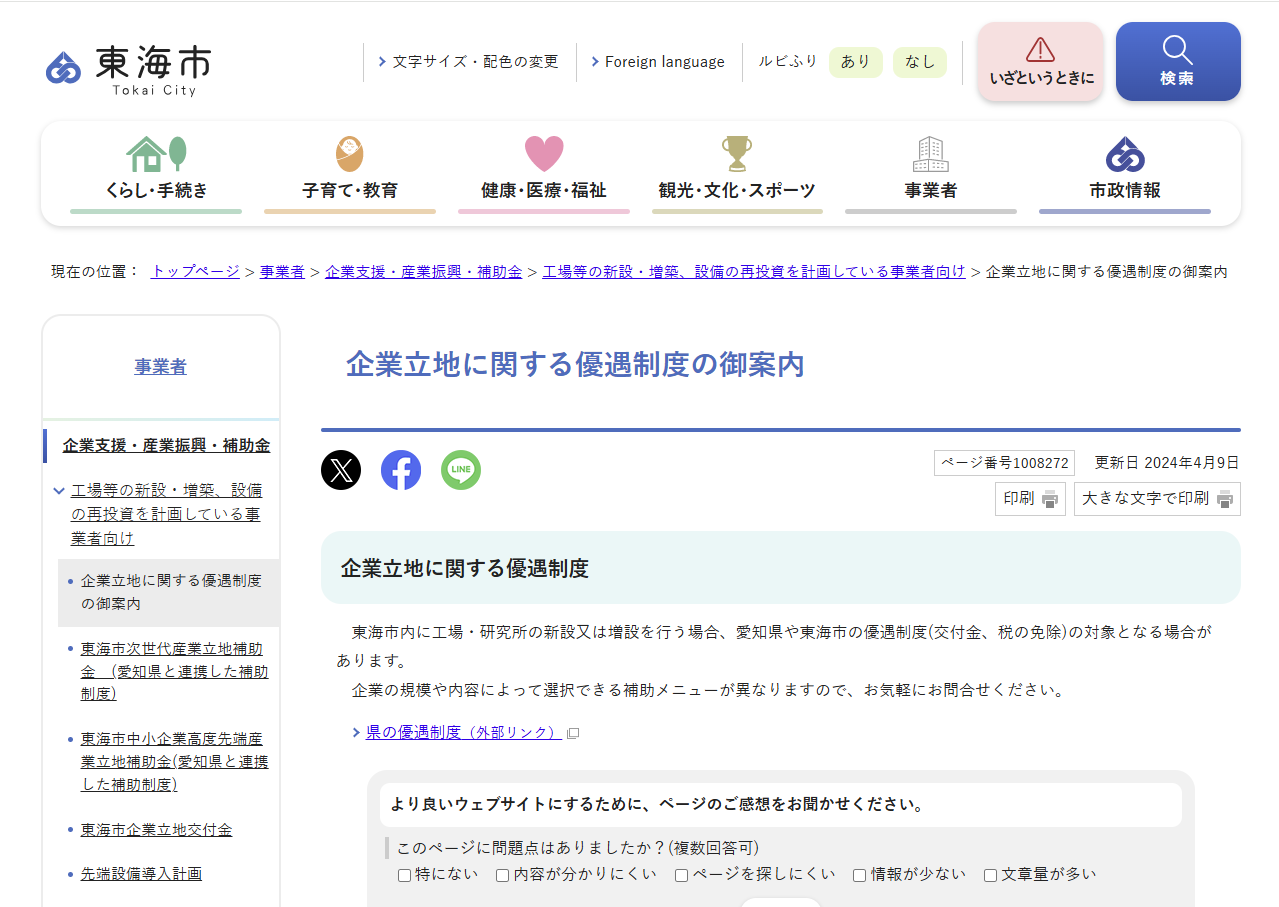Open 東海市企業立地交付金 sidebar link
The height and width of the screenshot is (907, 1279).
156,830
